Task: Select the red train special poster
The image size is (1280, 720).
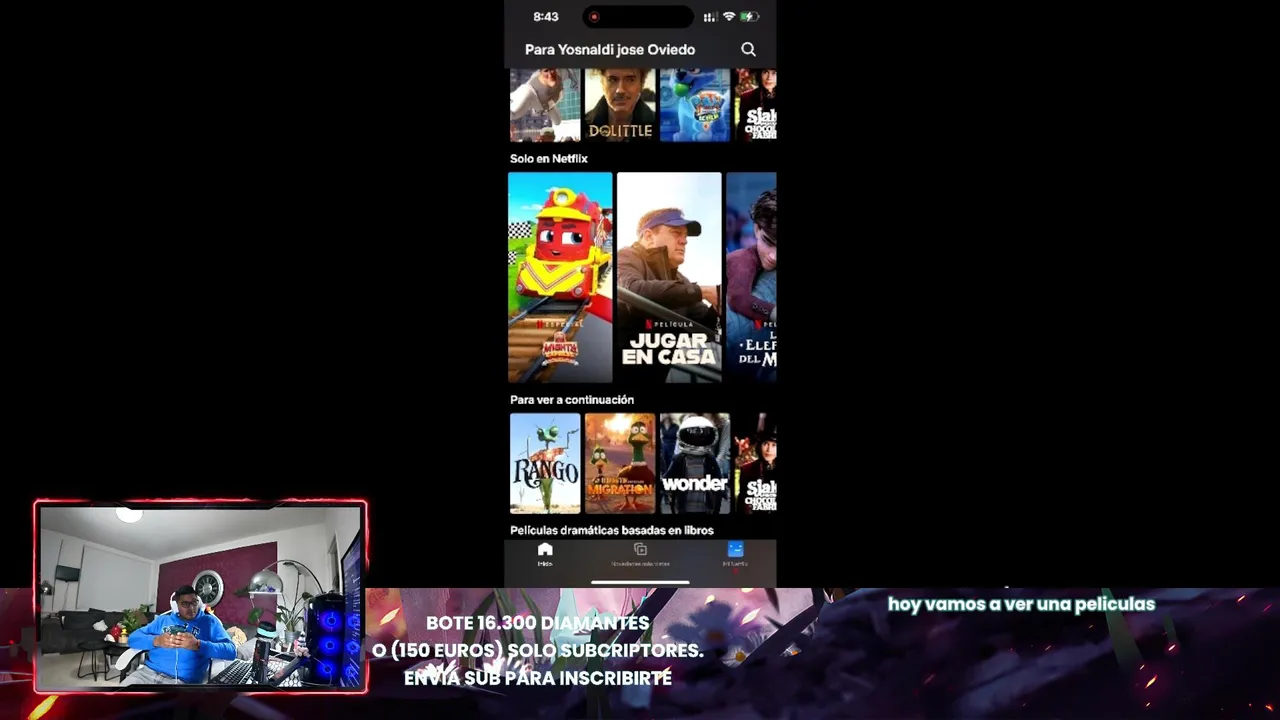Action: tap(560, 277)
